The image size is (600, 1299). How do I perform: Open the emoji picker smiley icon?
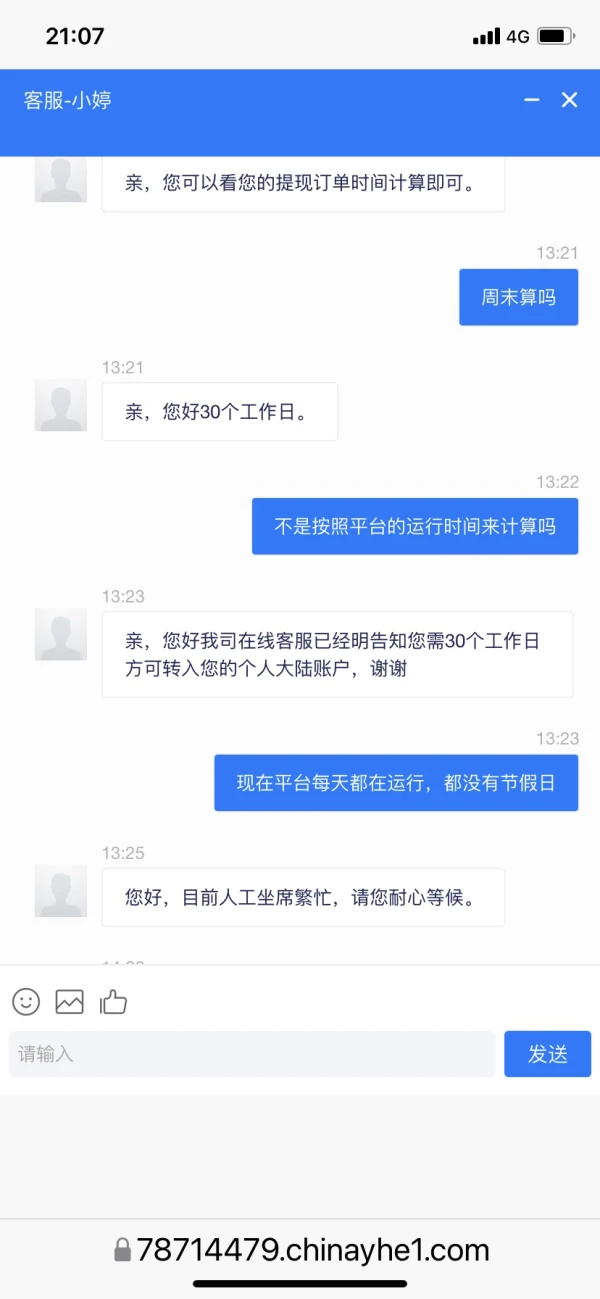click(x=26, y=1001)
